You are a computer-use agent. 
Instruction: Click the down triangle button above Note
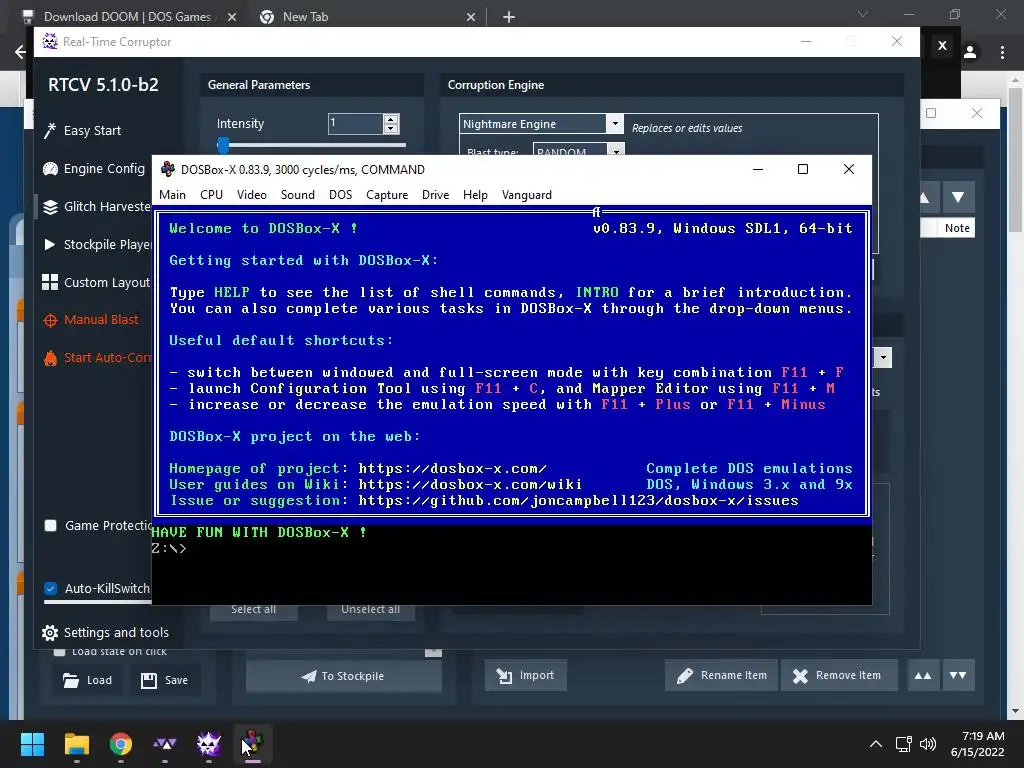pyautogui.click(x=958, y=197)
